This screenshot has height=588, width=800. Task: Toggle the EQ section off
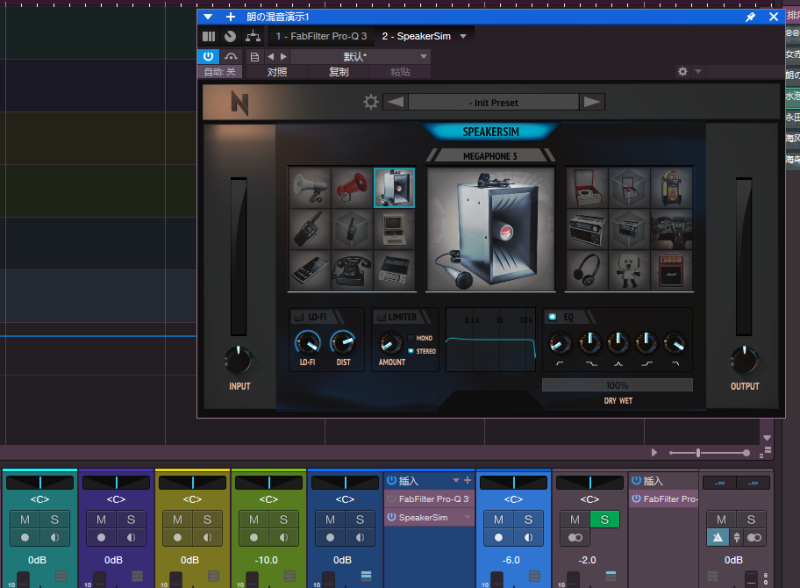point(552,317)
